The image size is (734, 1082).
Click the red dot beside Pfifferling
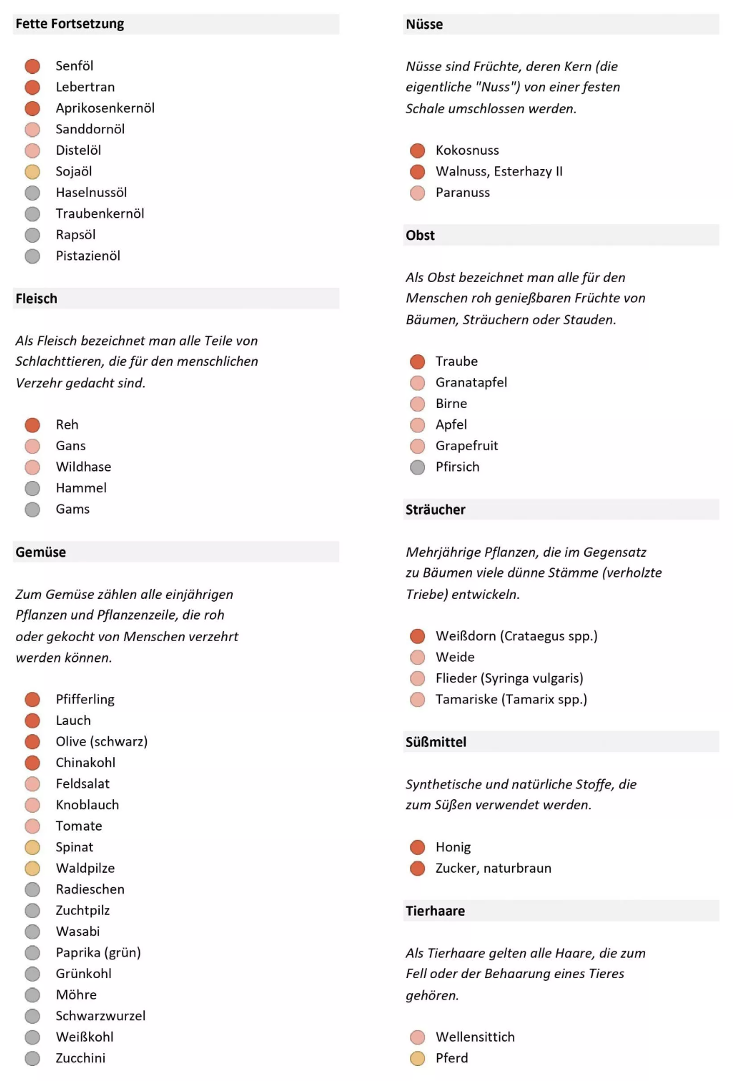point(32,700)
